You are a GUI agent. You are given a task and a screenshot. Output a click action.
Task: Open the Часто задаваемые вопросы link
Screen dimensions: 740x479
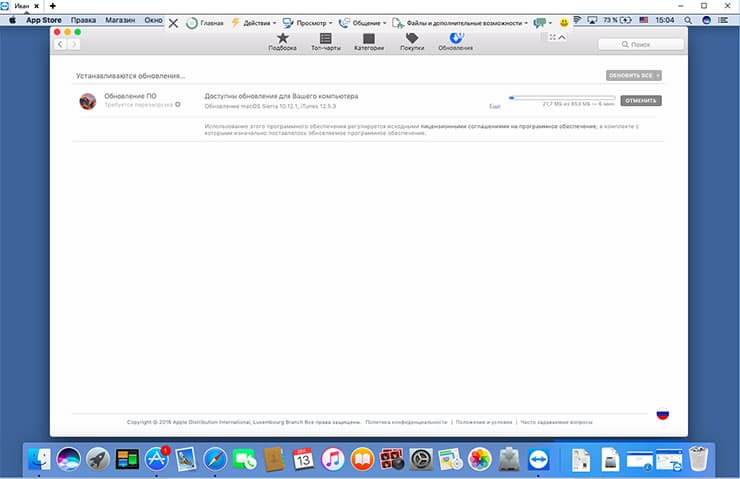point(556,422)
